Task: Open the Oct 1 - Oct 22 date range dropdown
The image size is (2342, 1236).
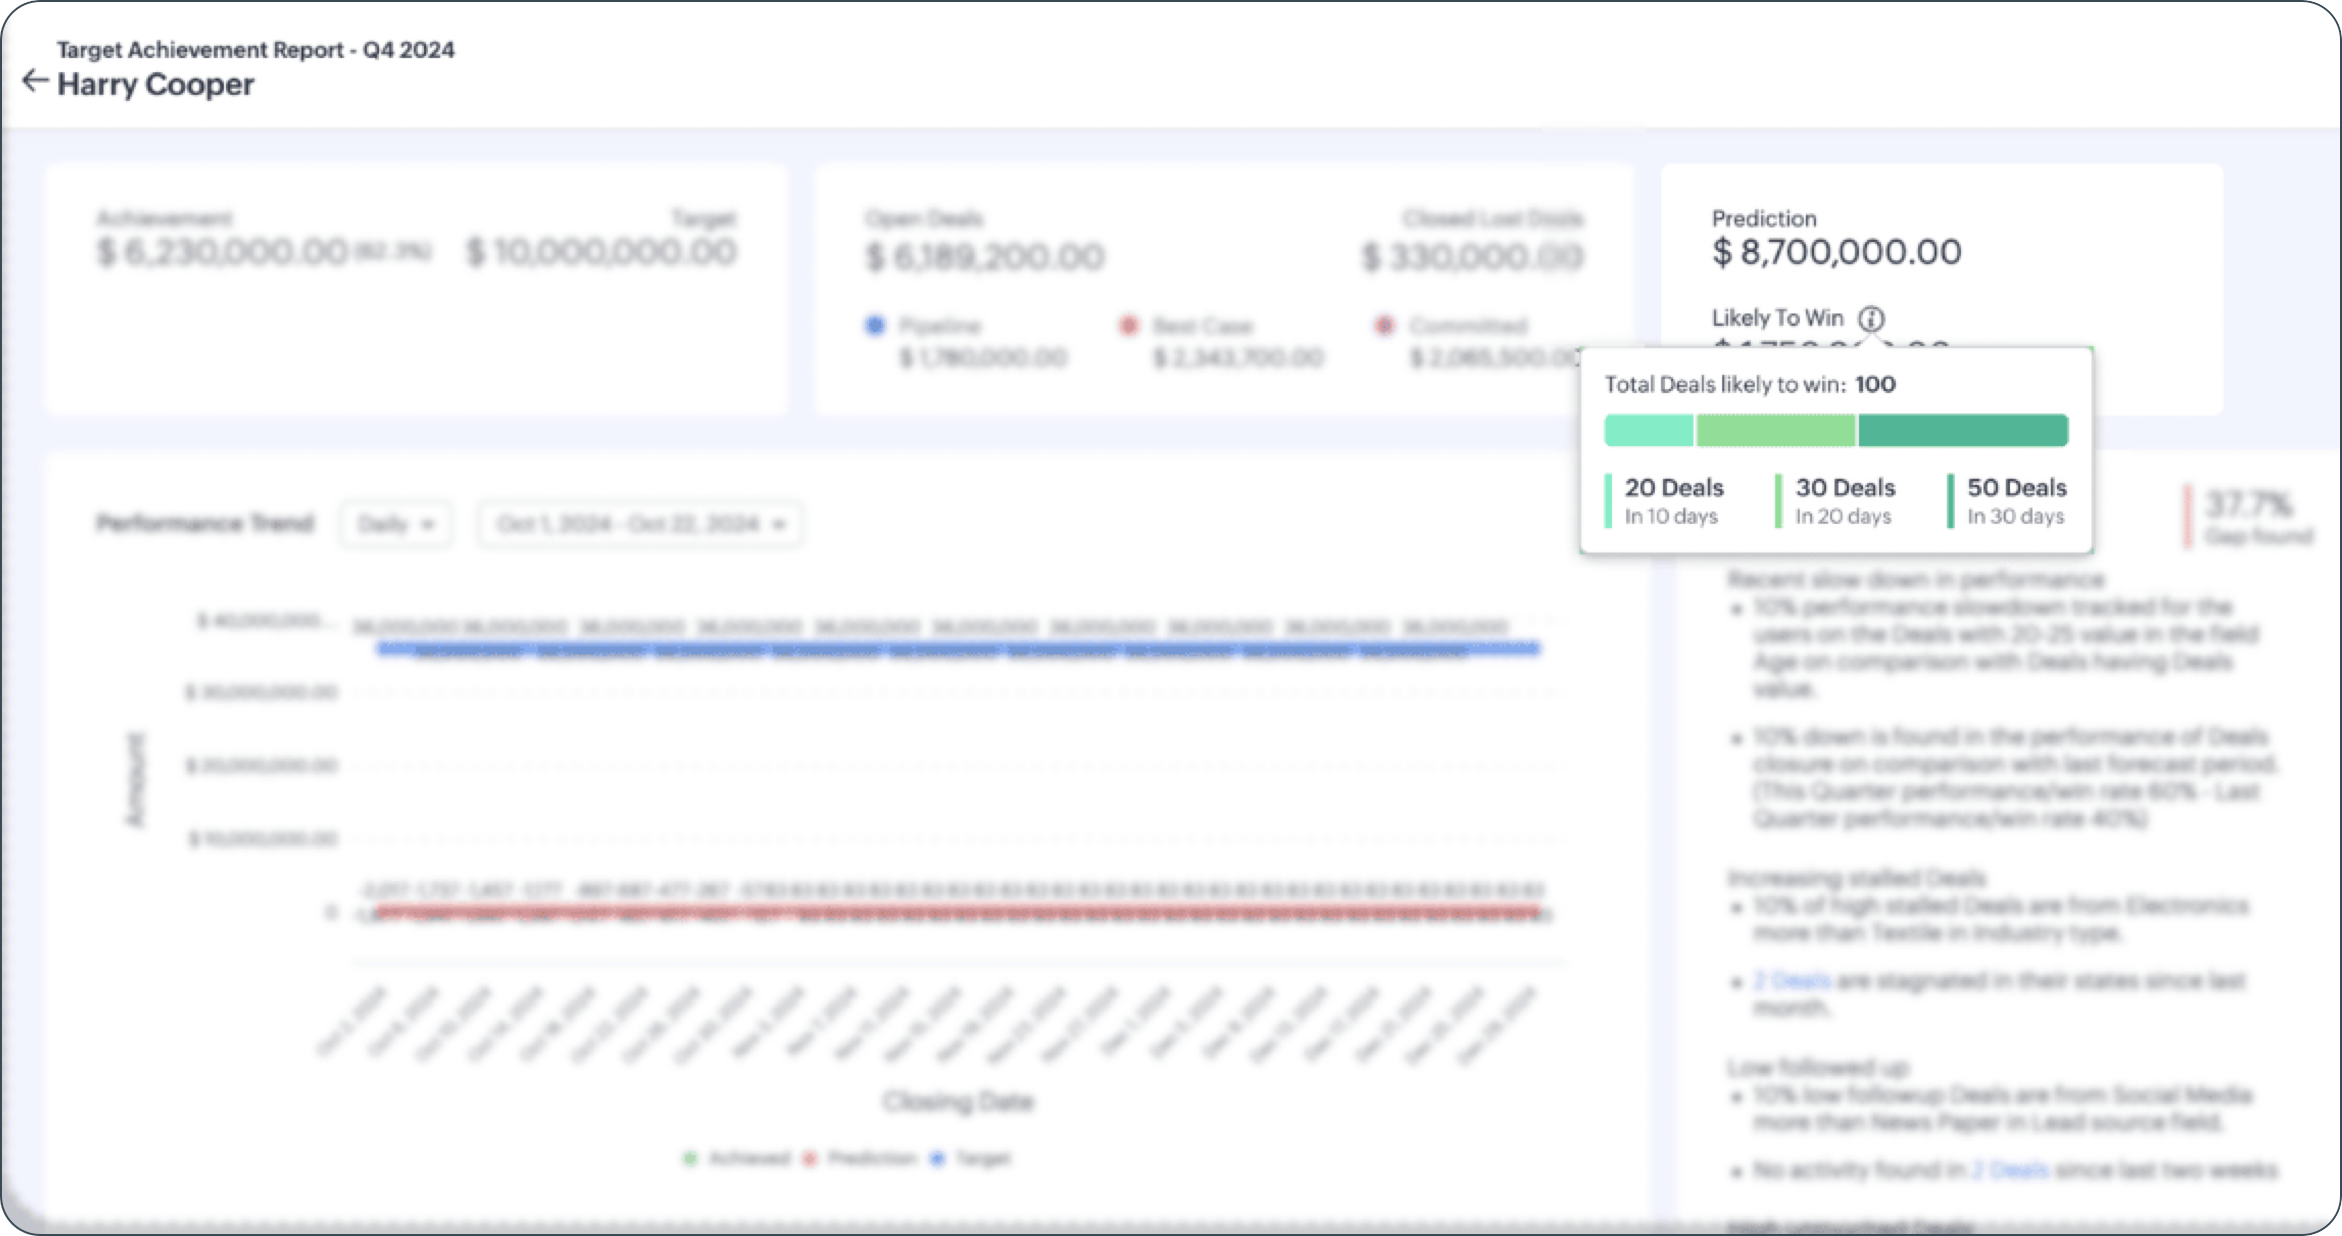Action: pyautogui.click(x=640, y=524)
